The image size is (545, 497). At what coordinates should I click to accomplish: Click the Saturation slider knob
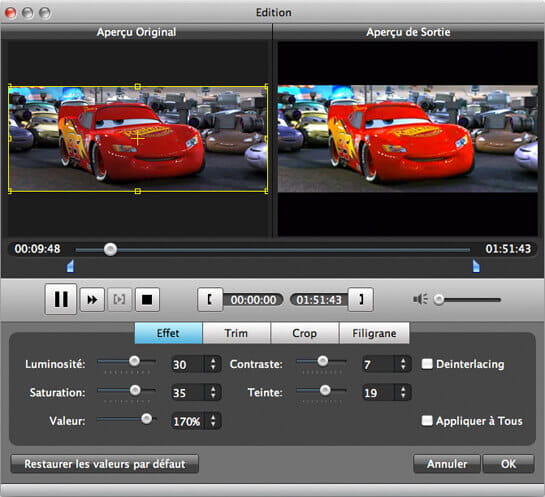pos(135,390)
